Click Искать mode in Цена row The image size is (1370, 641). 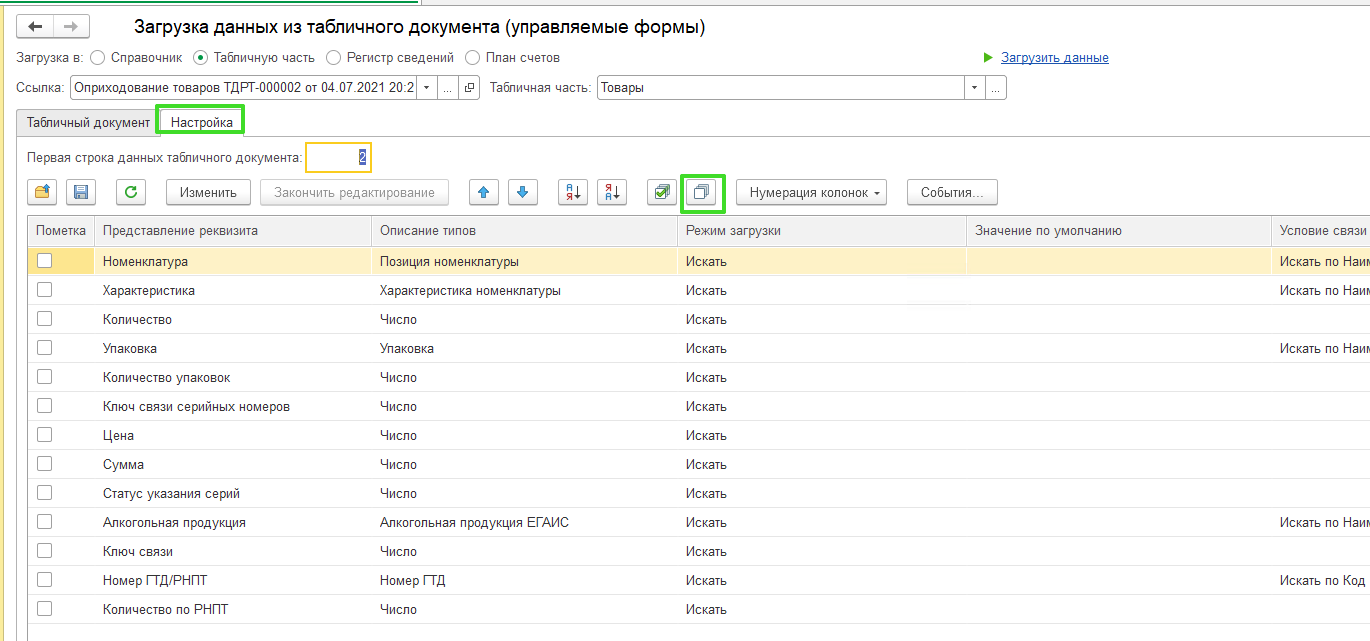(x=822, y=435)
